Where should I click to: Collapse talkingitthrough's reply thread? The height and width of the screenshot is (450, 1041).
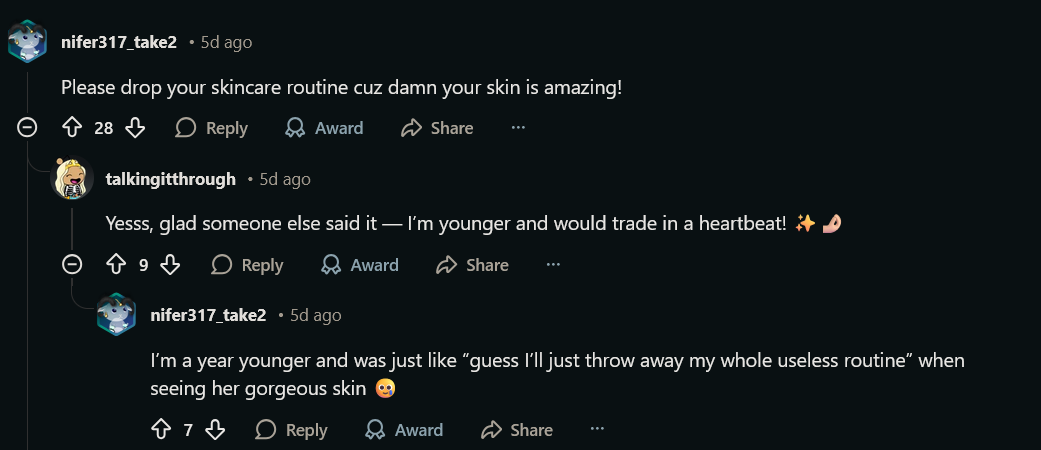(x=72, y=265)
